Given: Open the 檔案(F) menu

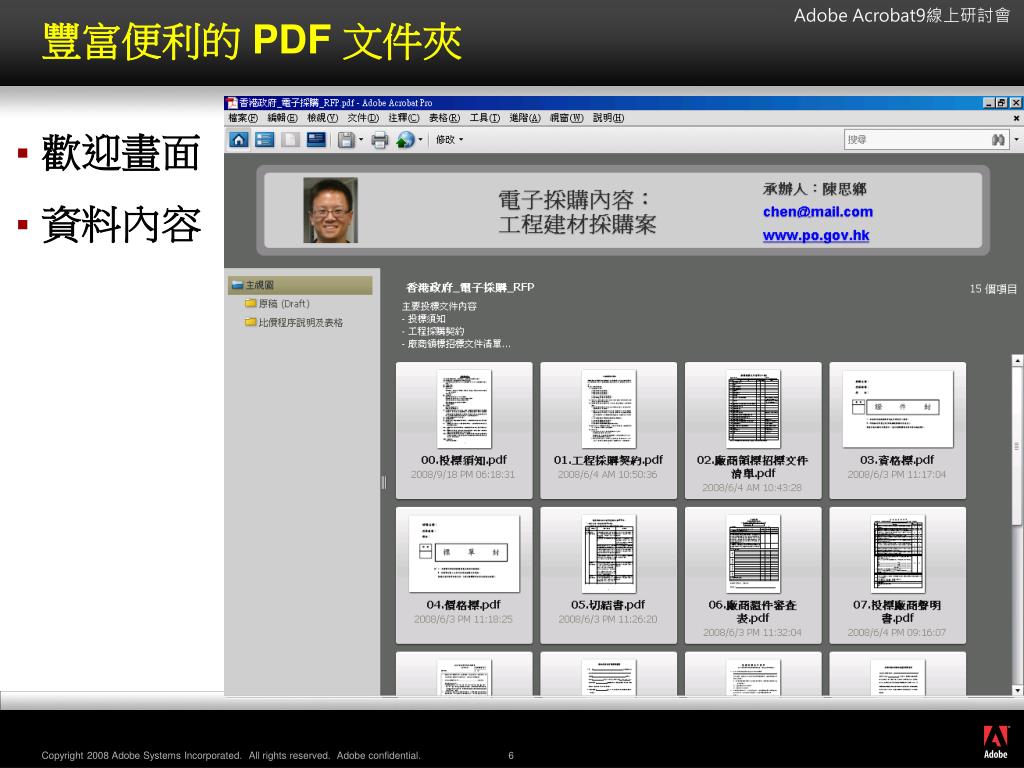Looking at the screenshot, I should point(243,118).
